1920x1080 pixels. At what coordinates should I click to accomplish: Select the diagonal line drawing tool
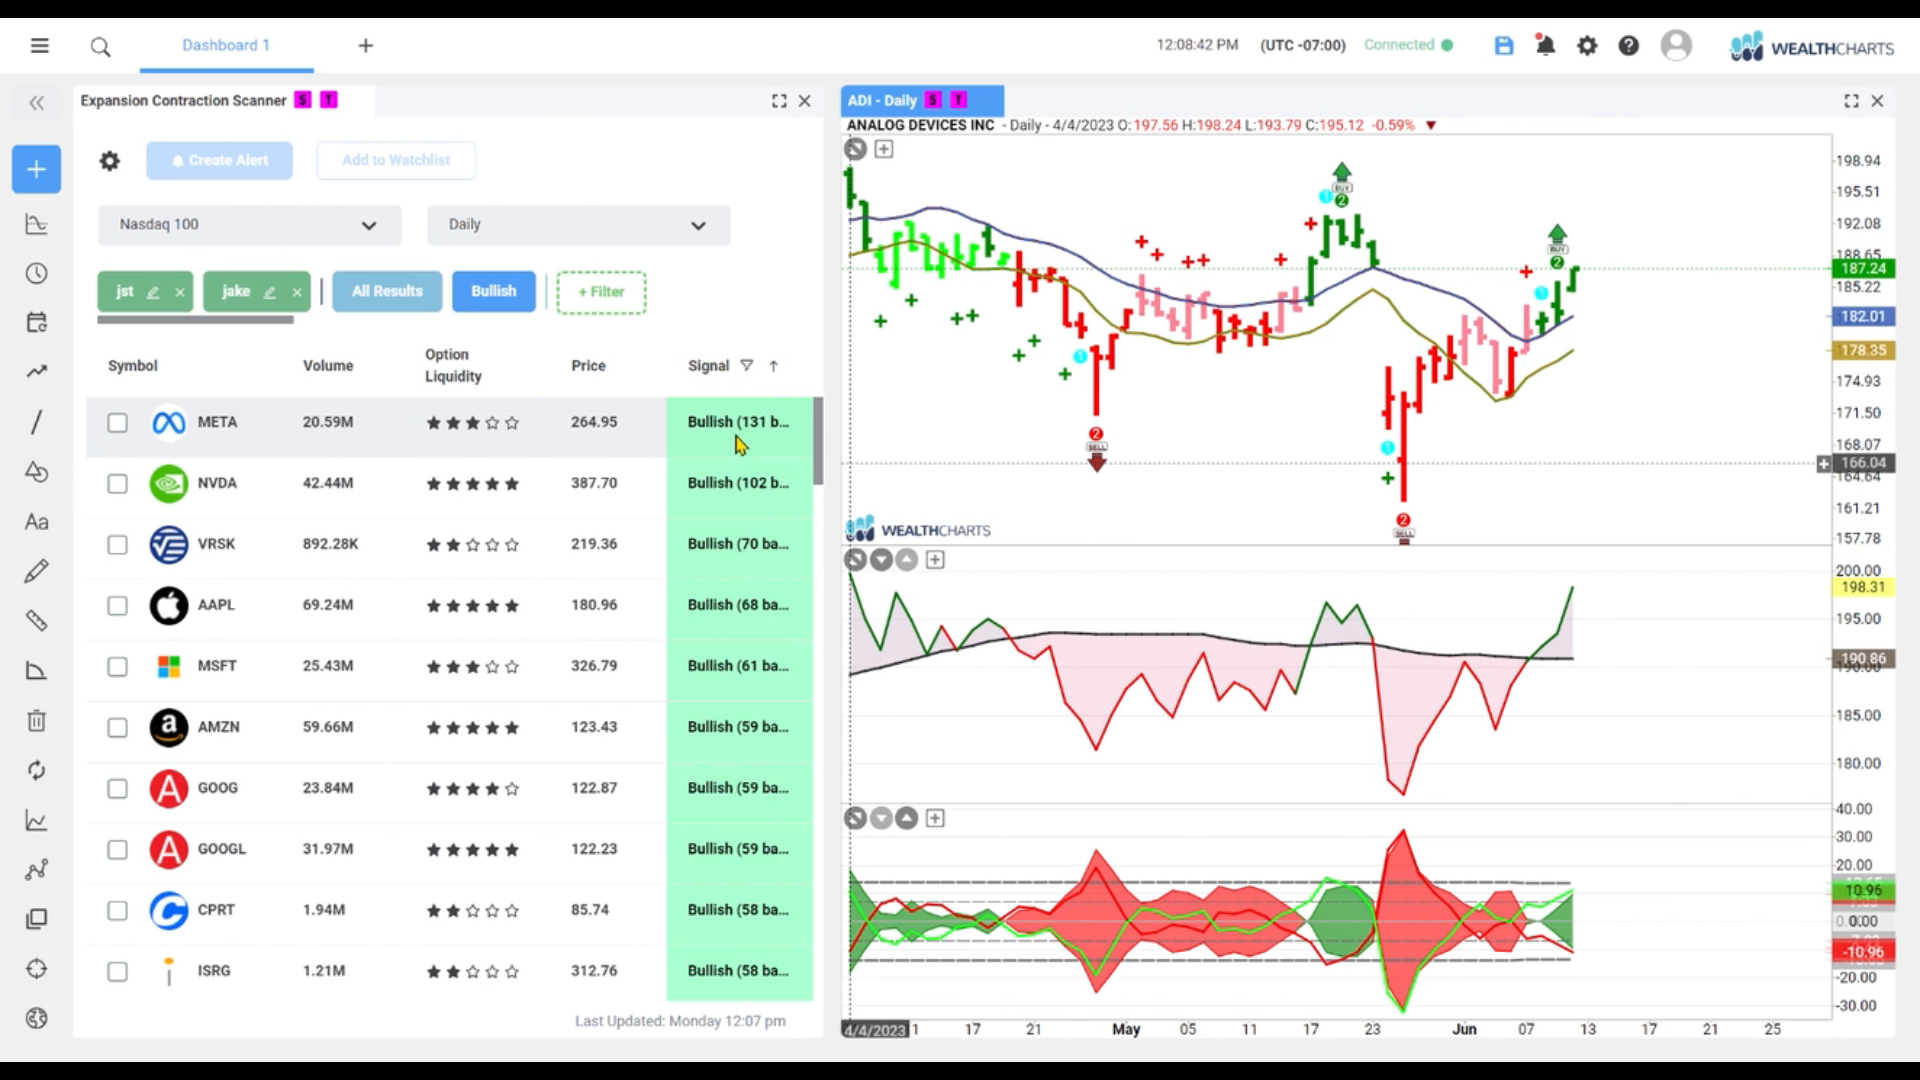point(36,421)
